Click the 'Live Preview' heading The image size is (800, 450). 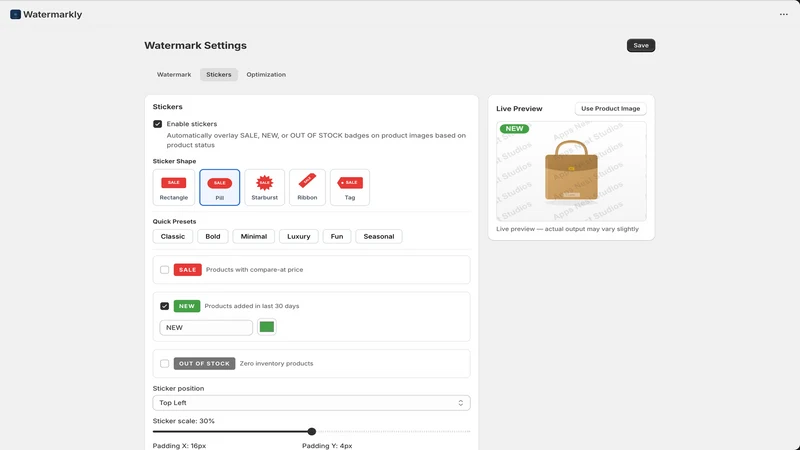pos(519,109)
